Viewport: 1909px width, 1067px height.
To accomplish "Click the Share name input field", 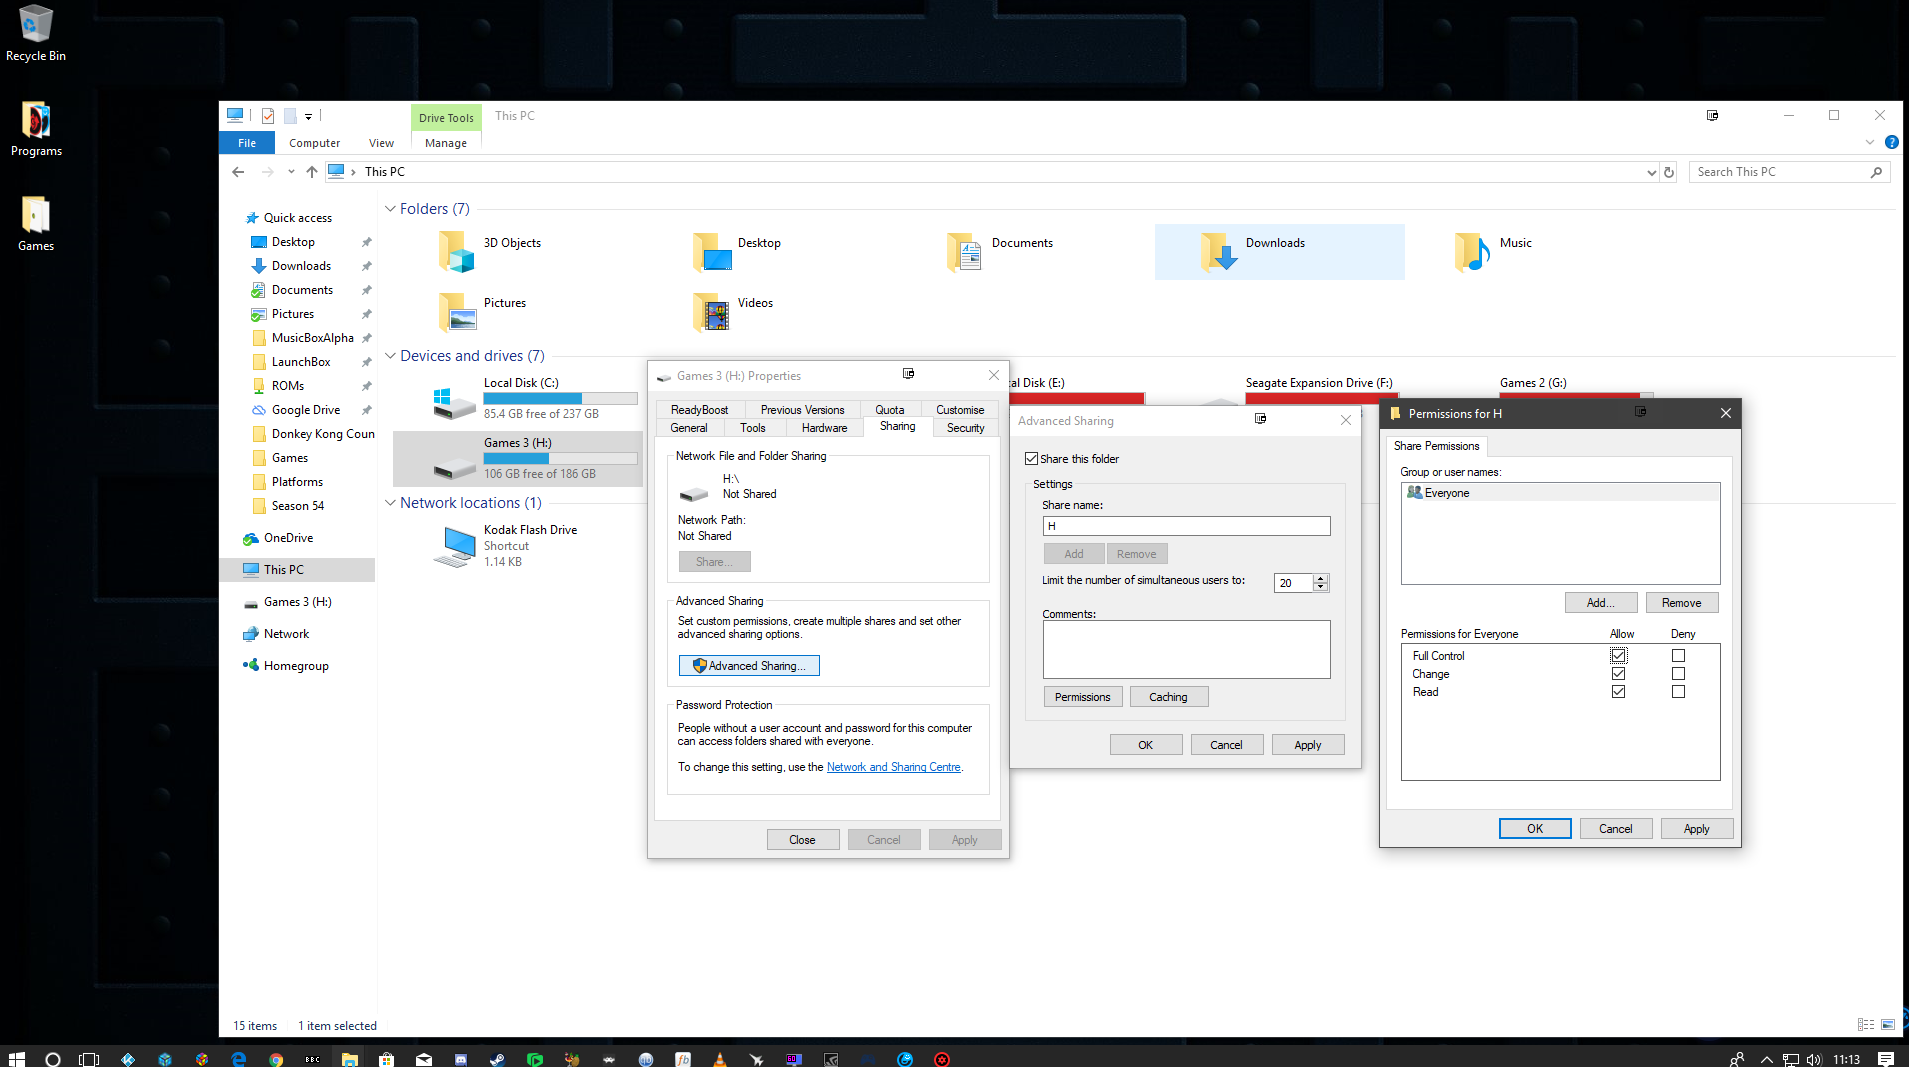I will click(x=1186, y=526).
